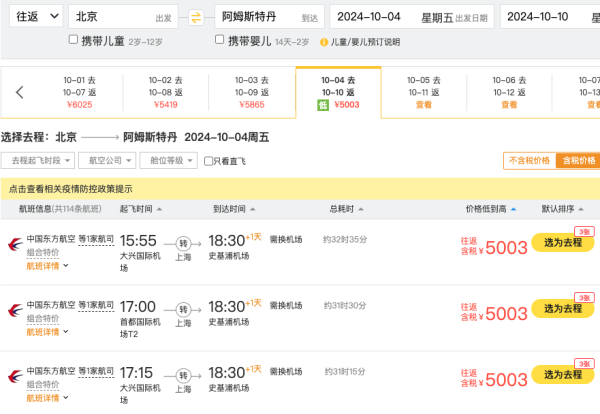Select the 10-04 to 10-10 date tab
Screen dimensions: 600x414
click(338, 92)
